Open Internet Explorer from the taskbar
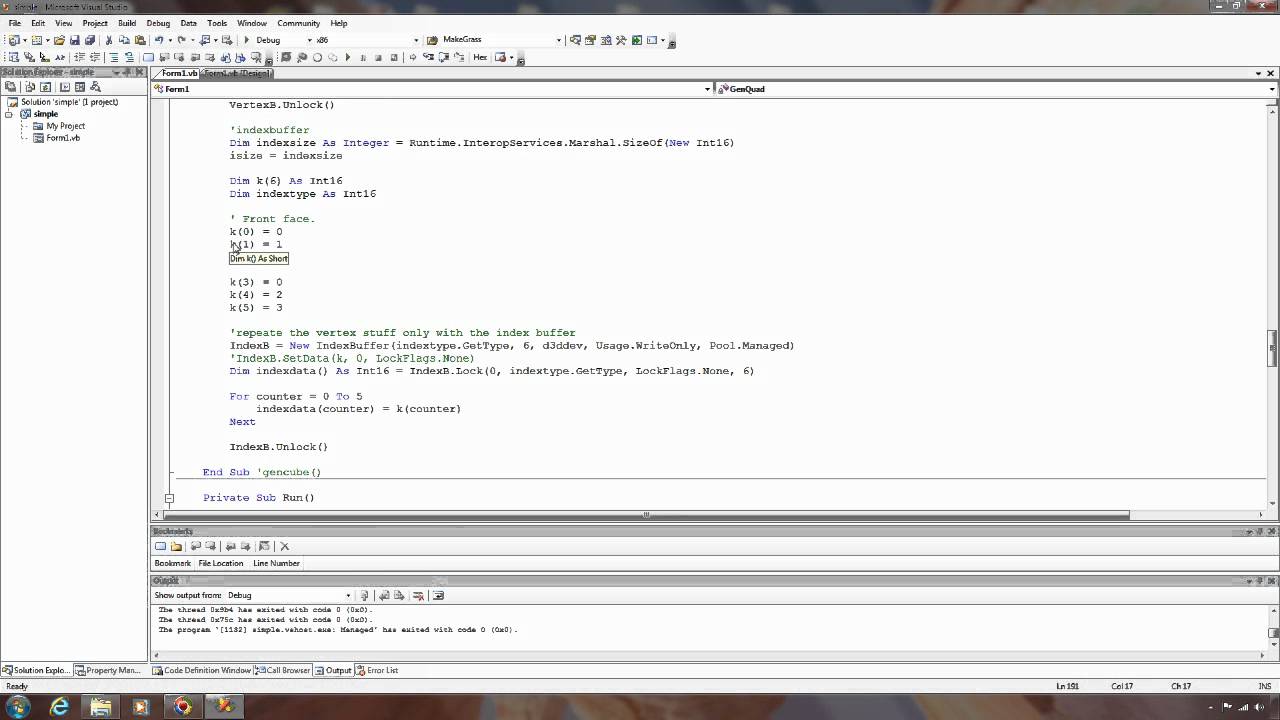Screen dimensions: 1280x720 [x=59, y=707]
